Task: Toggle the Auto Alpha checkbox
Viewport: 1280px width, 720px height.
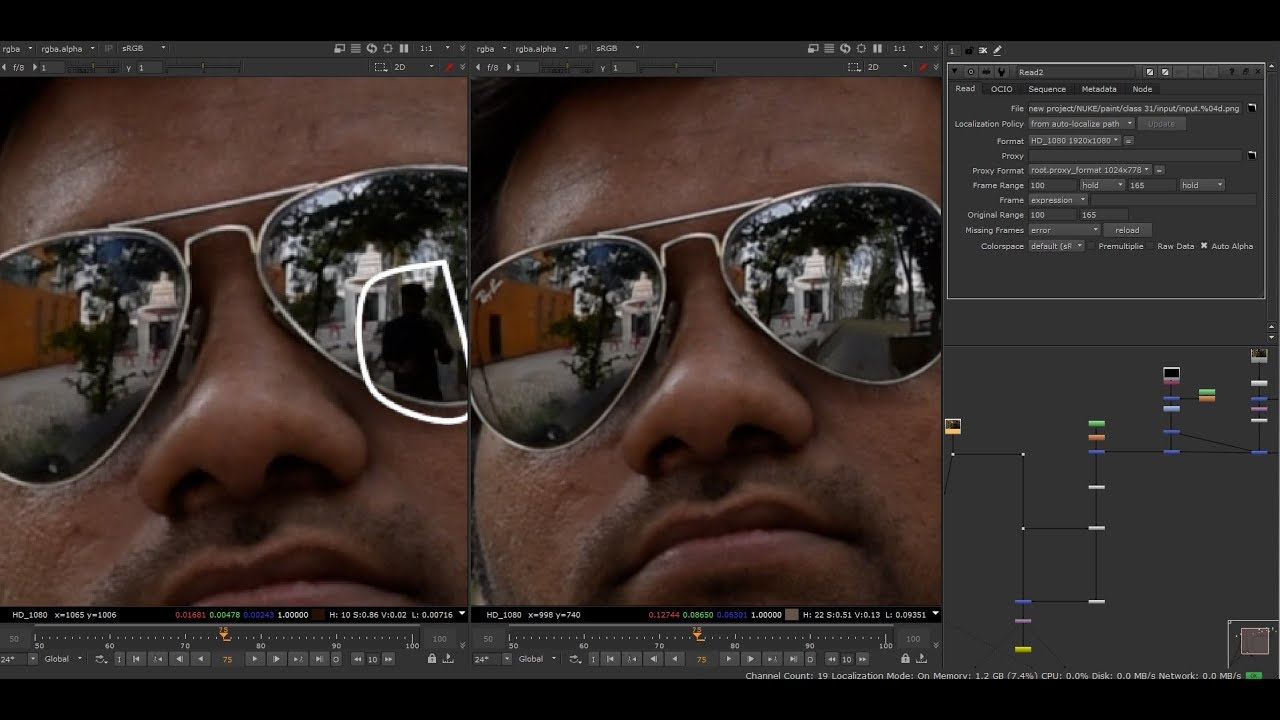Action: (1204, 246)
